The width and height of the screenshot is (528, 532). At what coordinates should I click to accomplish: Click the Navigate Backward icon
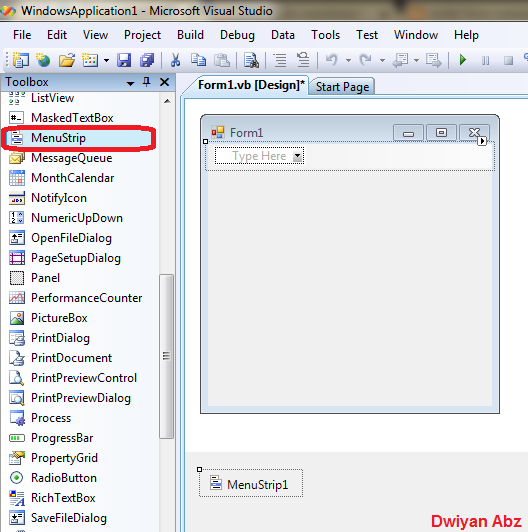pyautogui.click(x=400, y=60)
